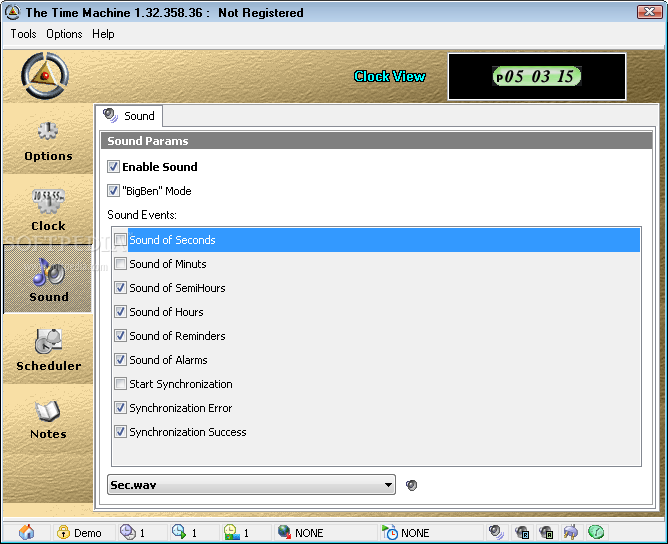Viewport: 668px width, 544px height.
Task: Click NONE next to the alarm clock icon
Action: tap(415, 533)
